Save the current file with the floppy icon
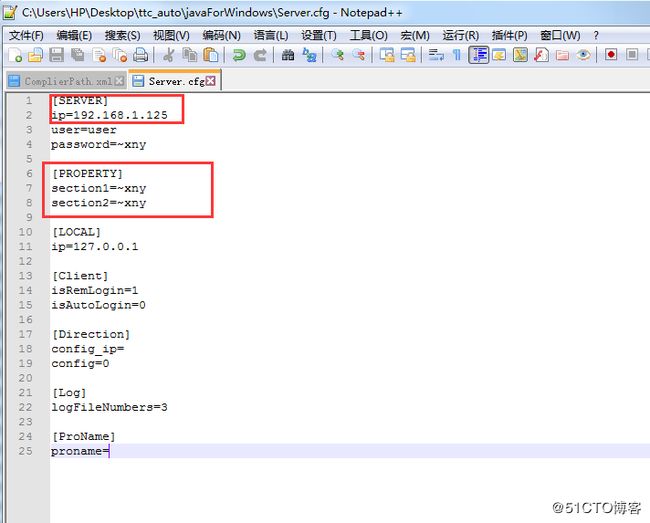 pyautogui.click(x=56, y=55)
